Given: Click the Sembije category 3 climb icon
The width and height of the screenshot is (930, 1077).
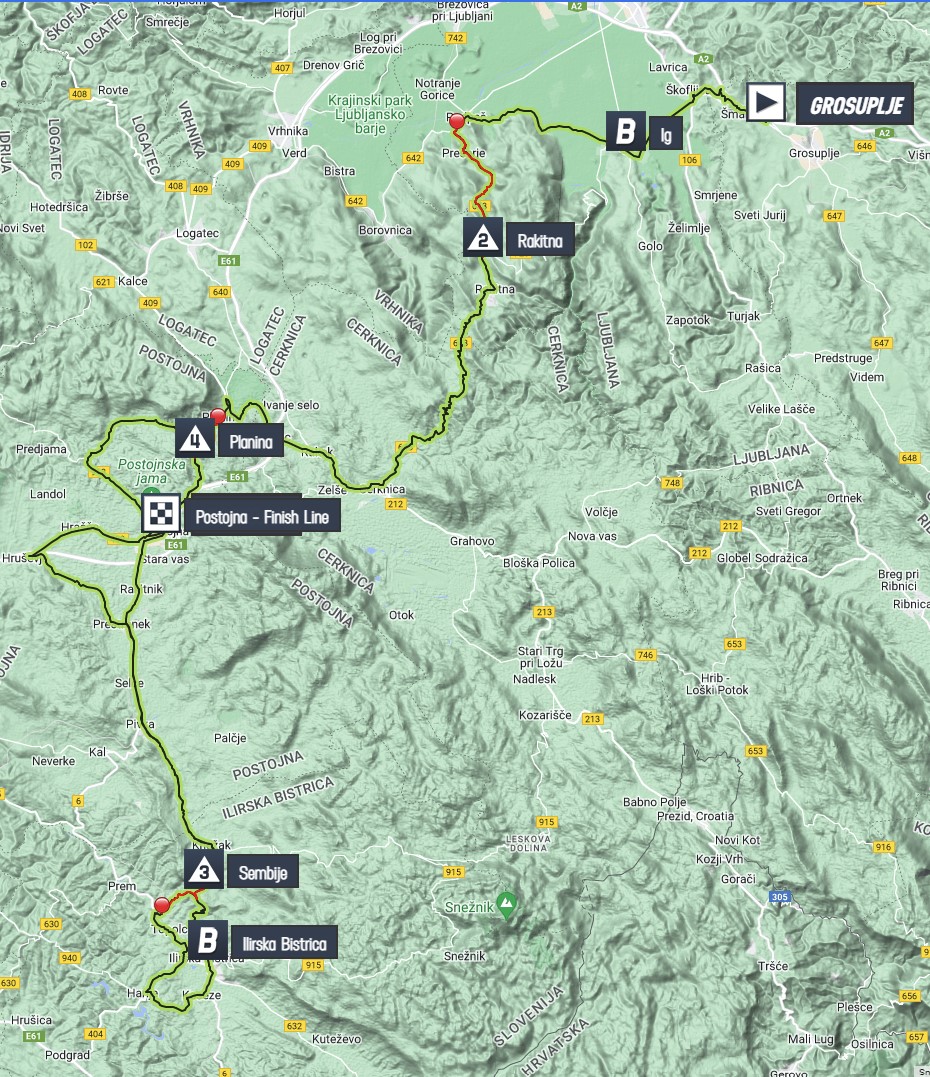Looking at the screenshot, I should (x=203, y=869).
